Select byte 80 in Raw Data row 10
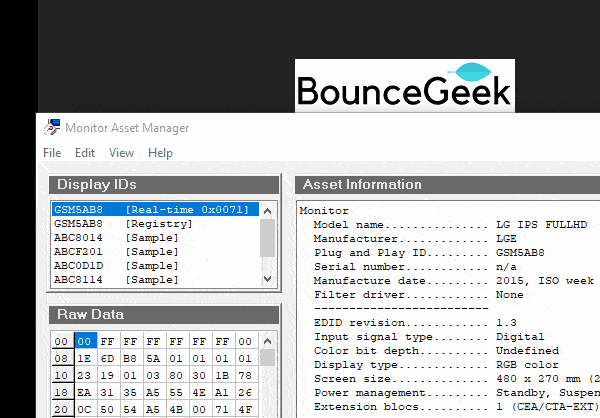 [x=176, y=375]
